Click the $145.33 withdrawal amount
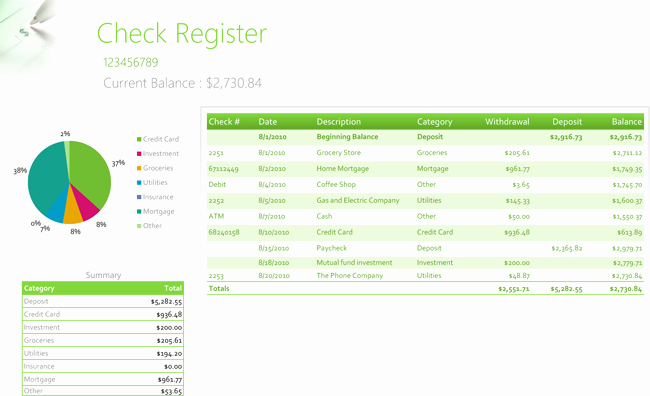This screenshot has width=650, height=396. [x=517, y=201]
